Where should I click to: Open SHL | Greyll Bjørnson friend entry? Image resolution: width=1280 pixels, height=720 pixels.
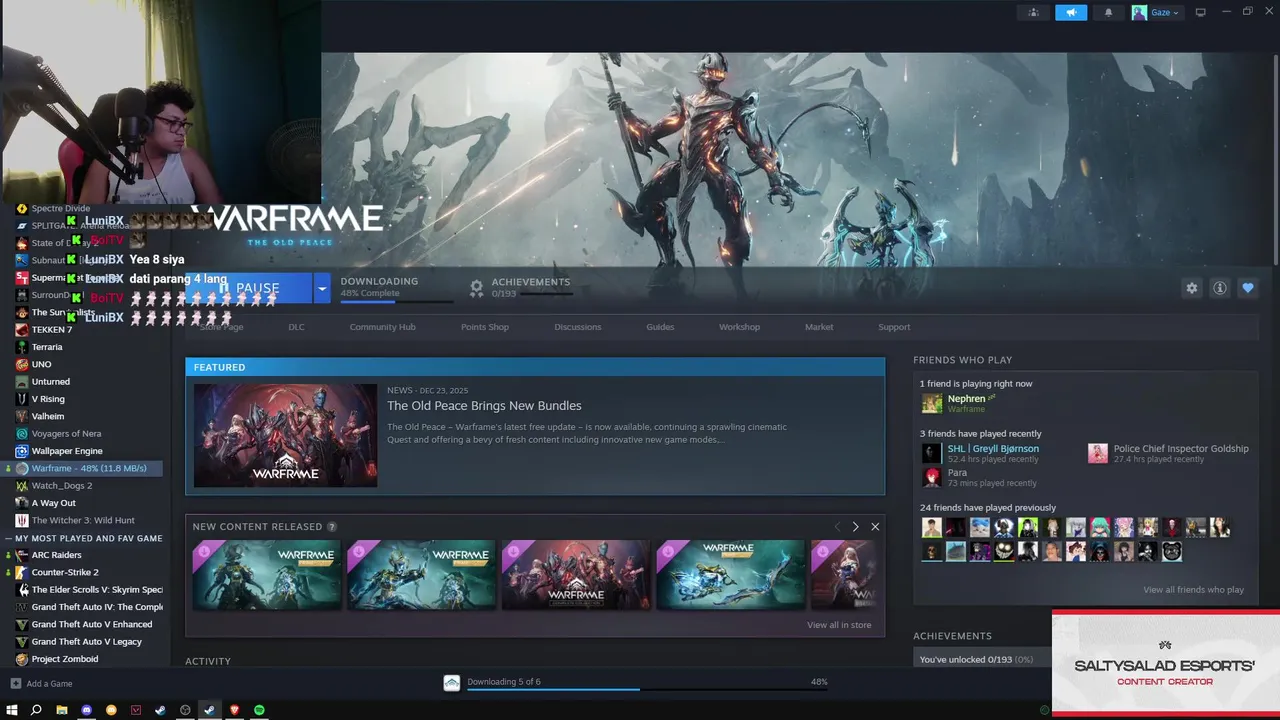tap(993, 448)
